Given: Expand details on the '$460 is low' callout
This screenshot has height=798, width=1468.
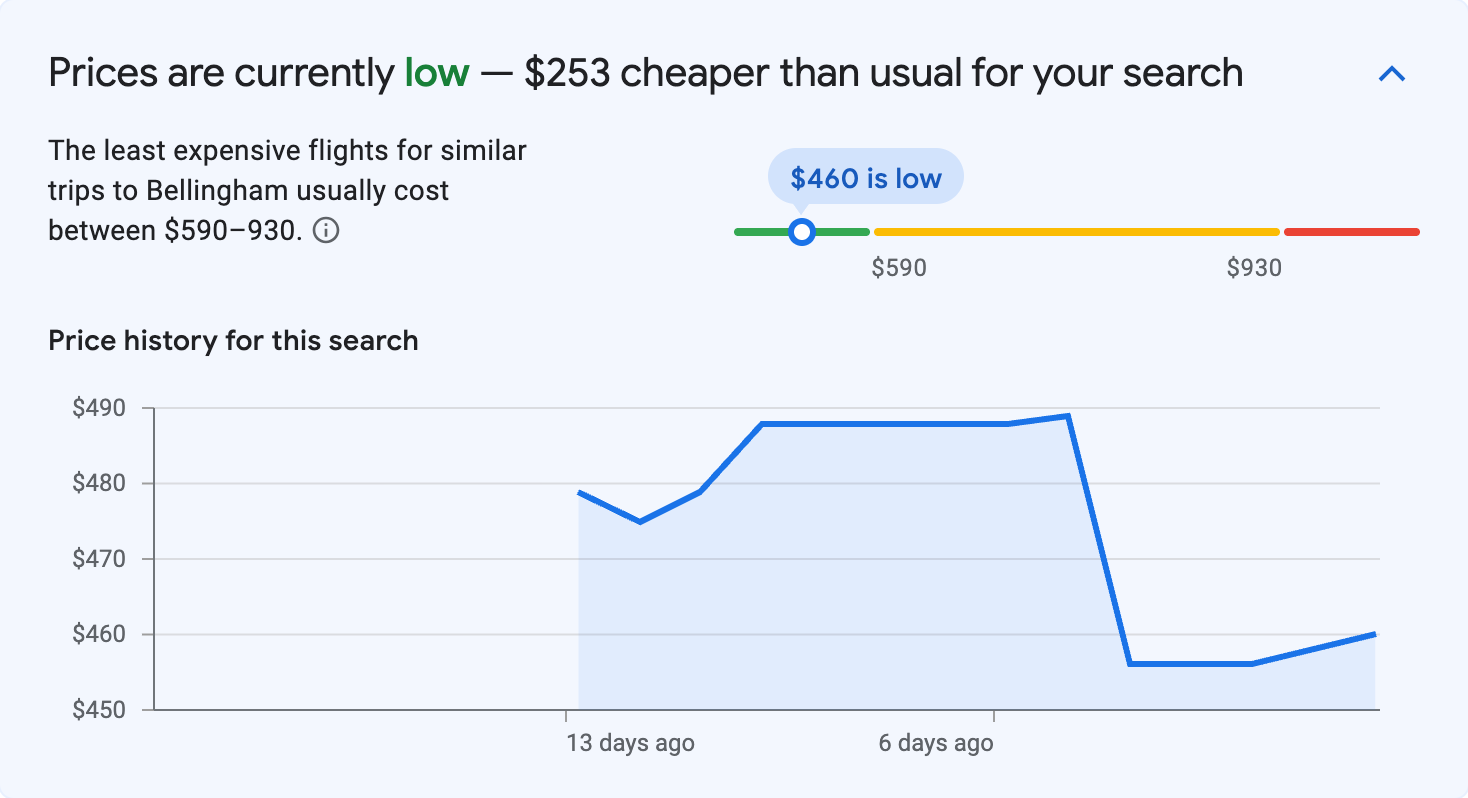Looking at the screenshot, I should coord(864,176).
